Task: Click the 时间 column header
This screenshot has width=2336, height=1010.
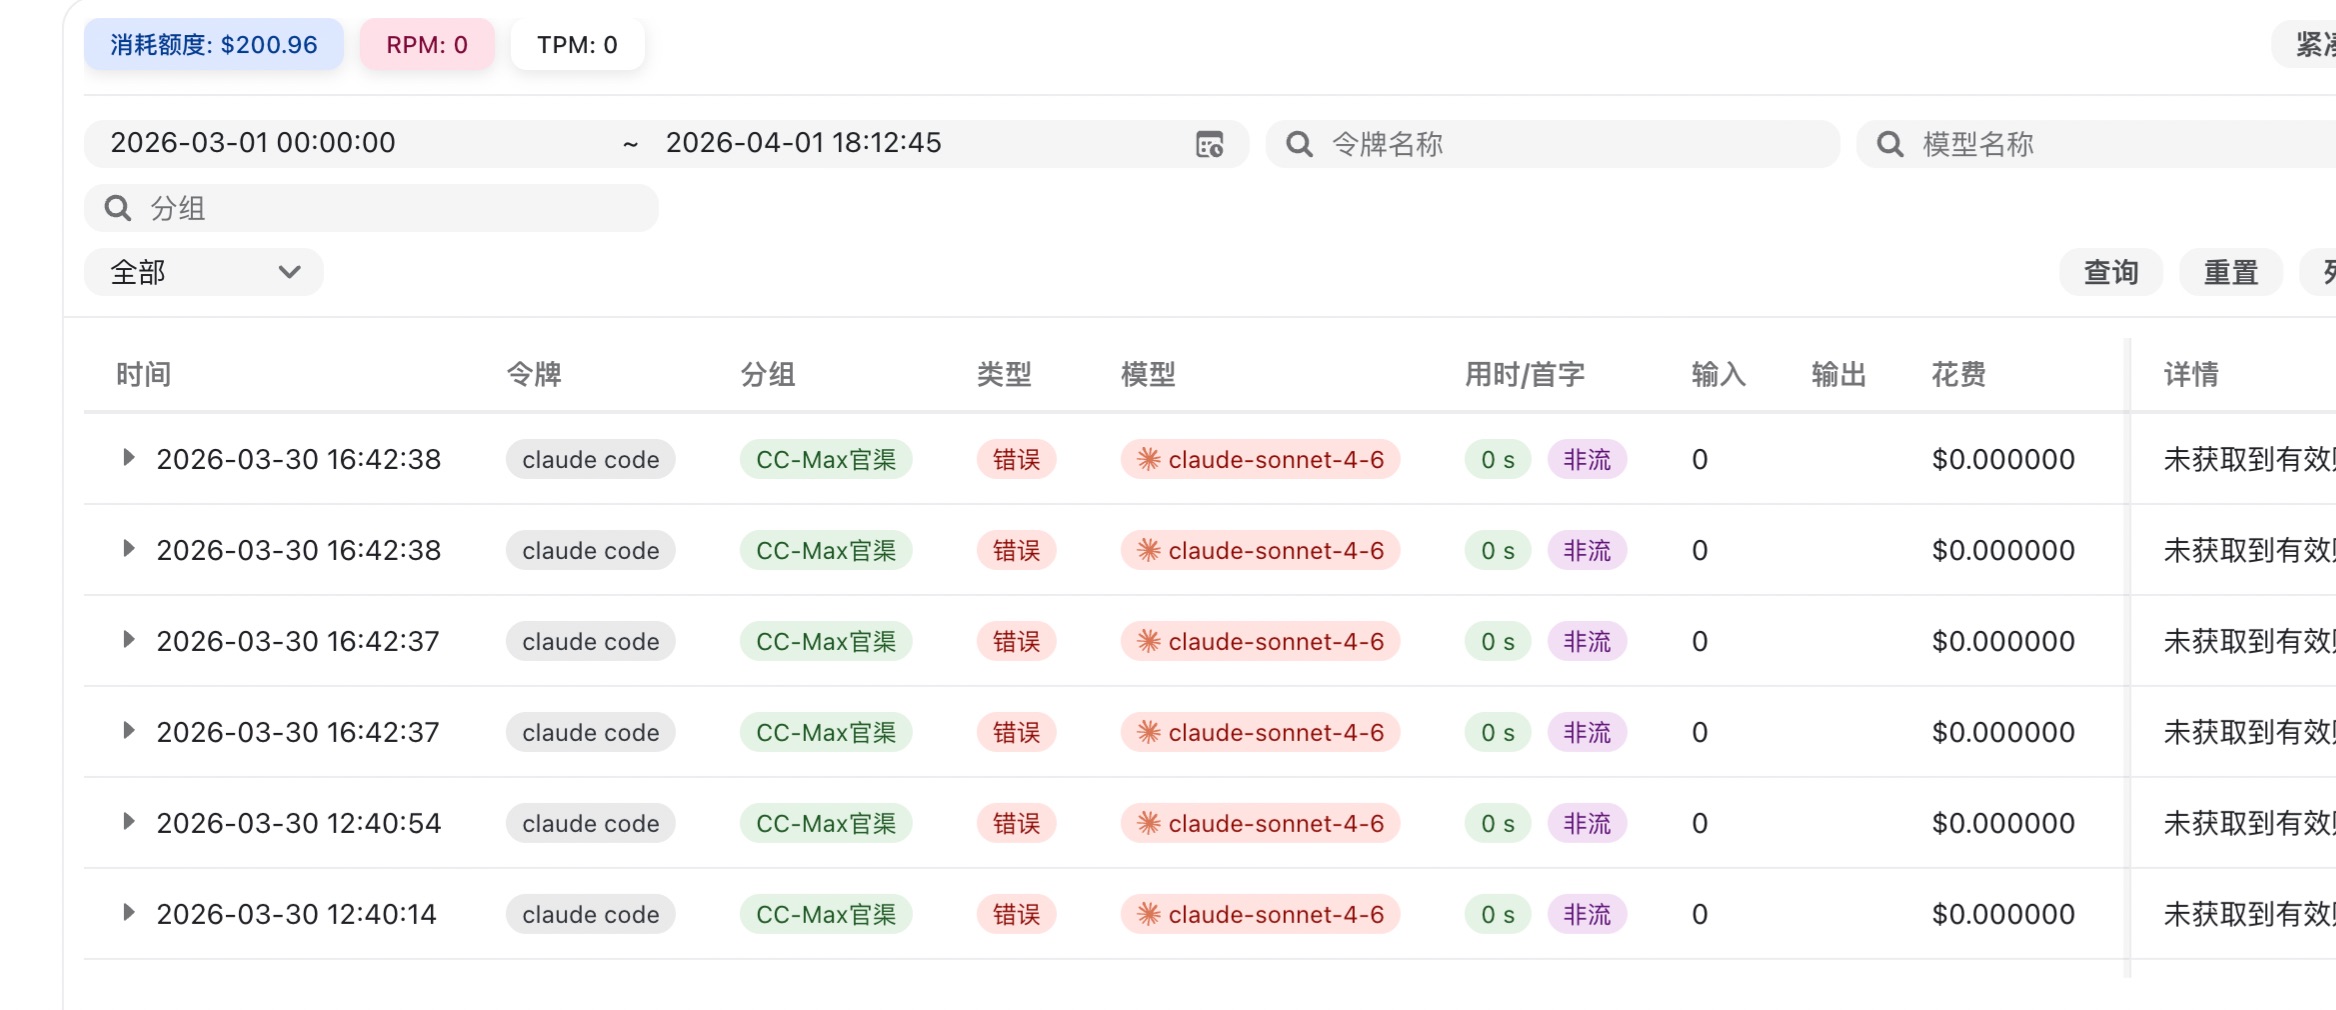Action: click(x=143, y=375)
